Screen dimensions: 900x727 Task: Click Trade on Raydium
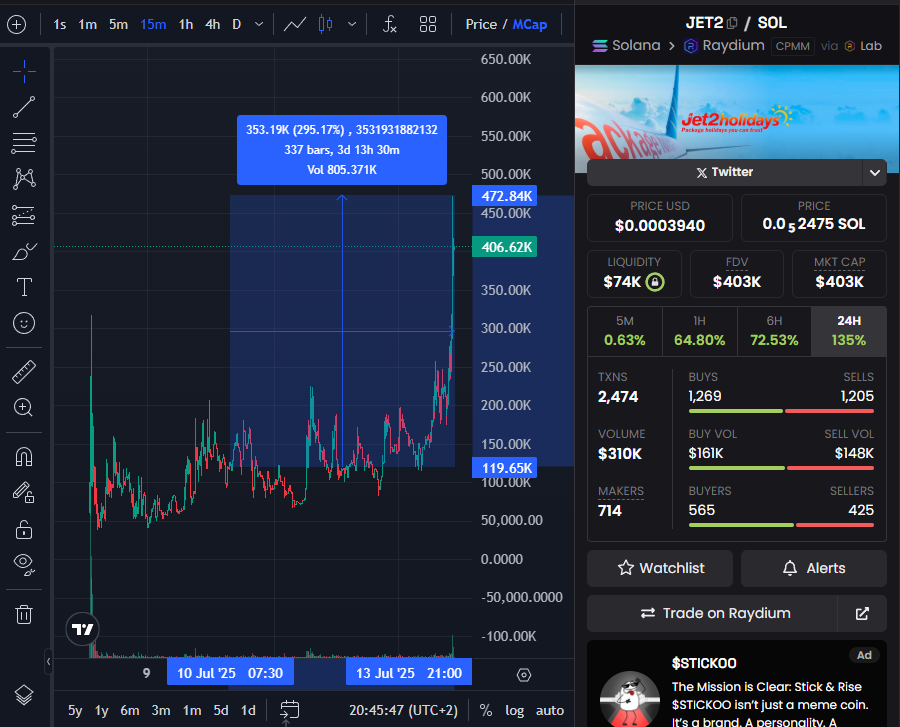pyautogui.click(x=713, y=613)
